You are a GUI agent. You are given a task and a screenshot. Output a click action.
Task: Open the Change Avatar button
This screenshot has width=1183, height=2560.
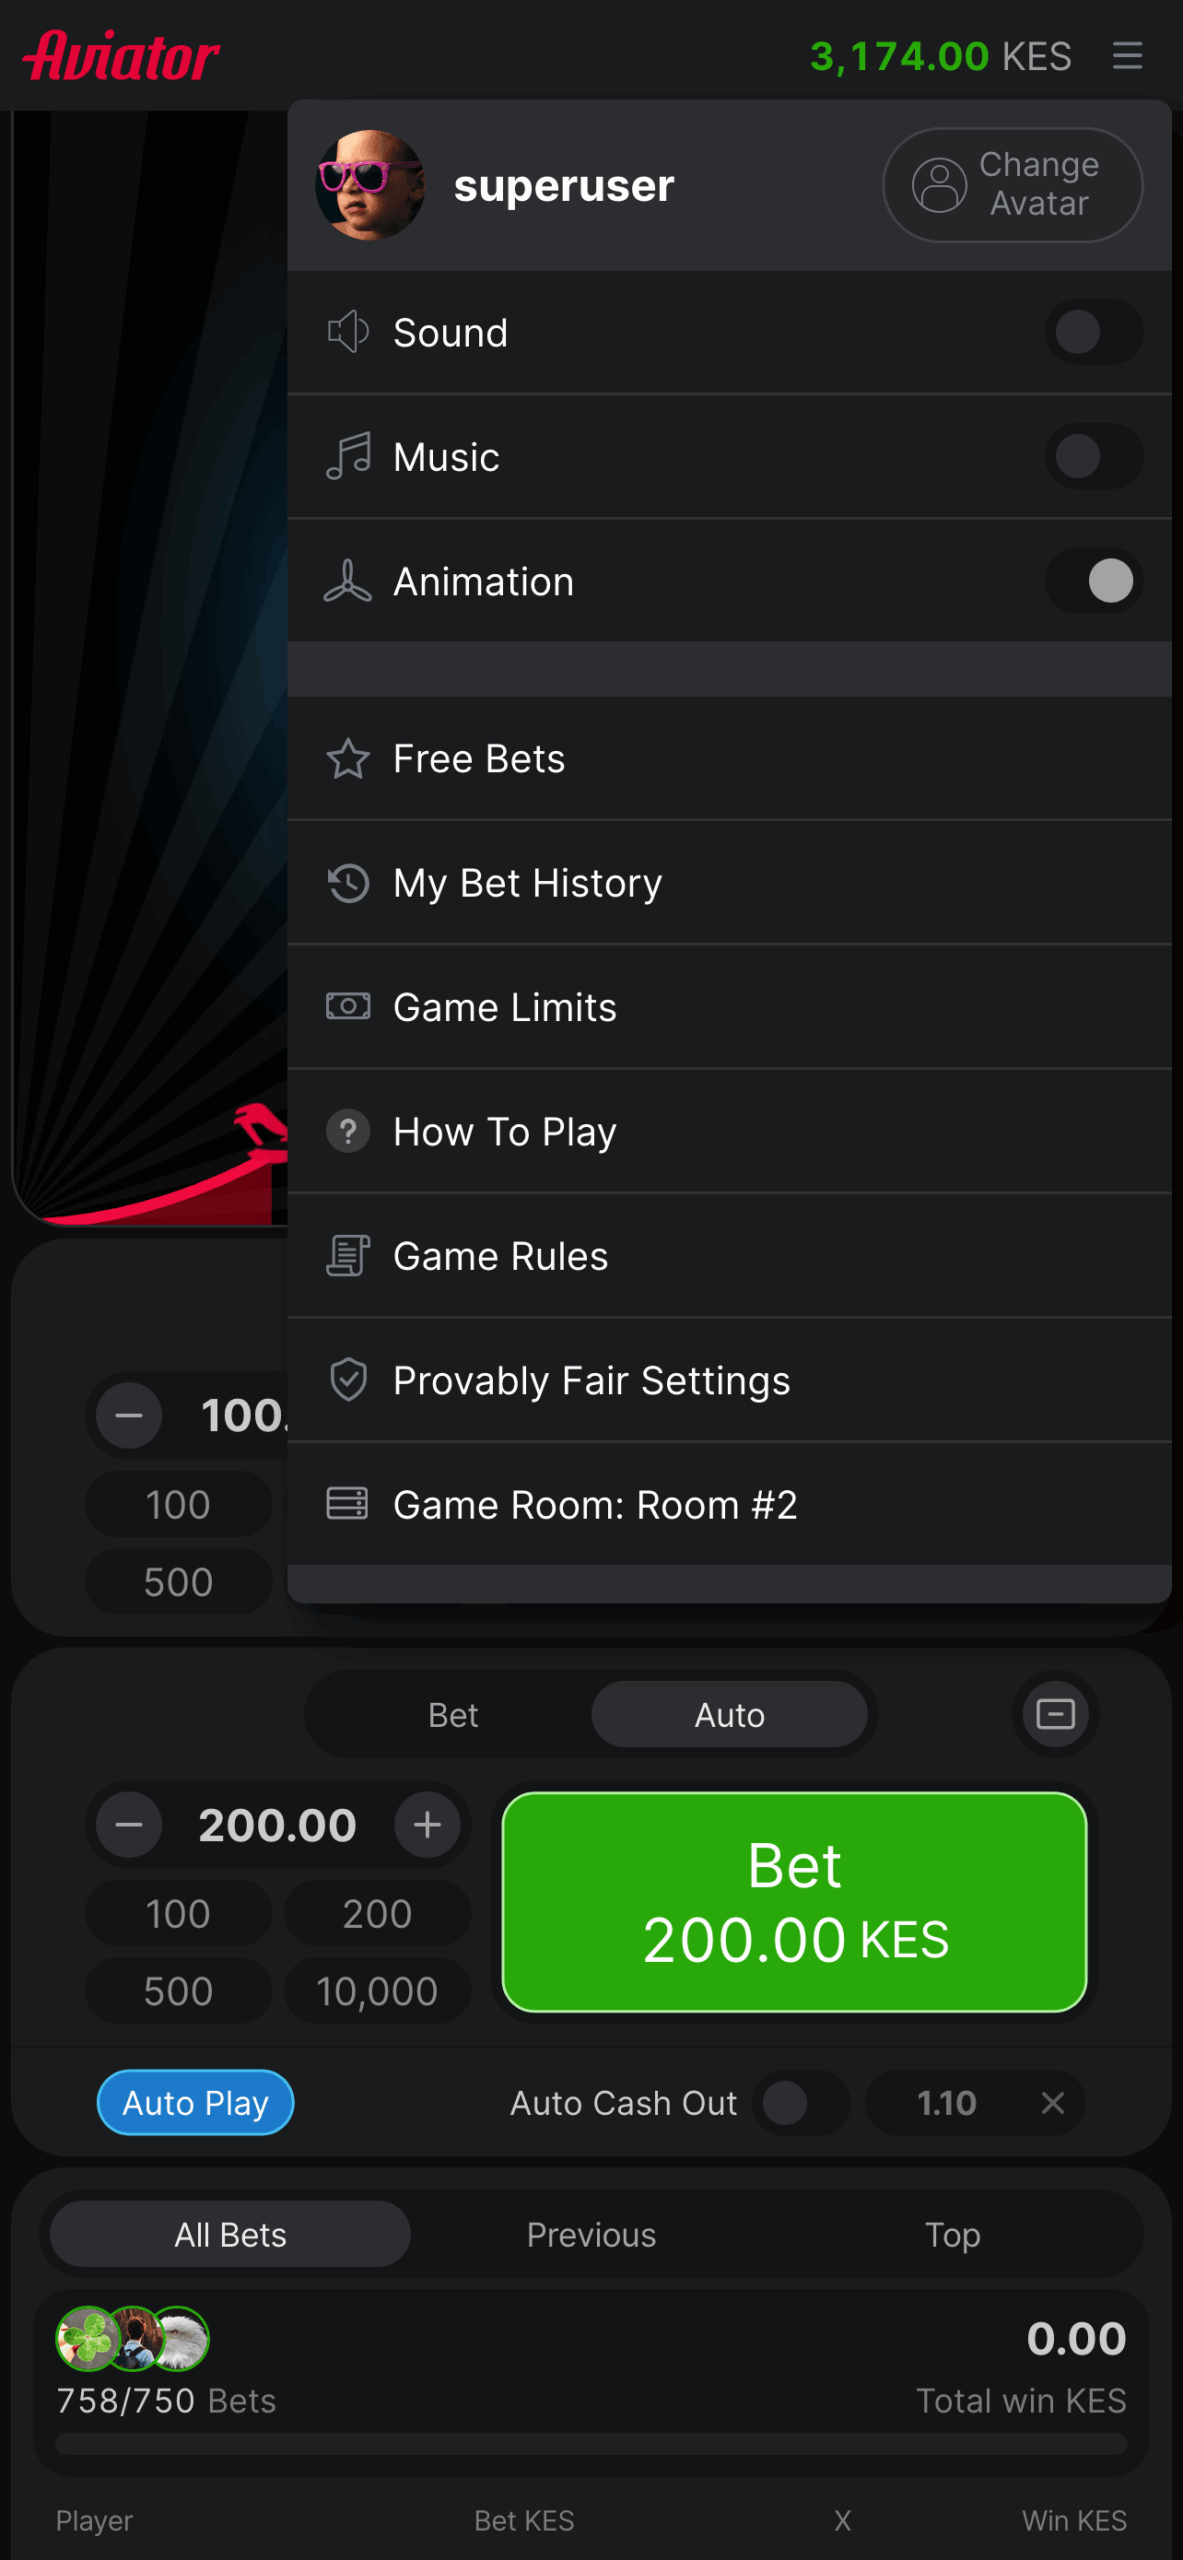(x=1012, y=185)
